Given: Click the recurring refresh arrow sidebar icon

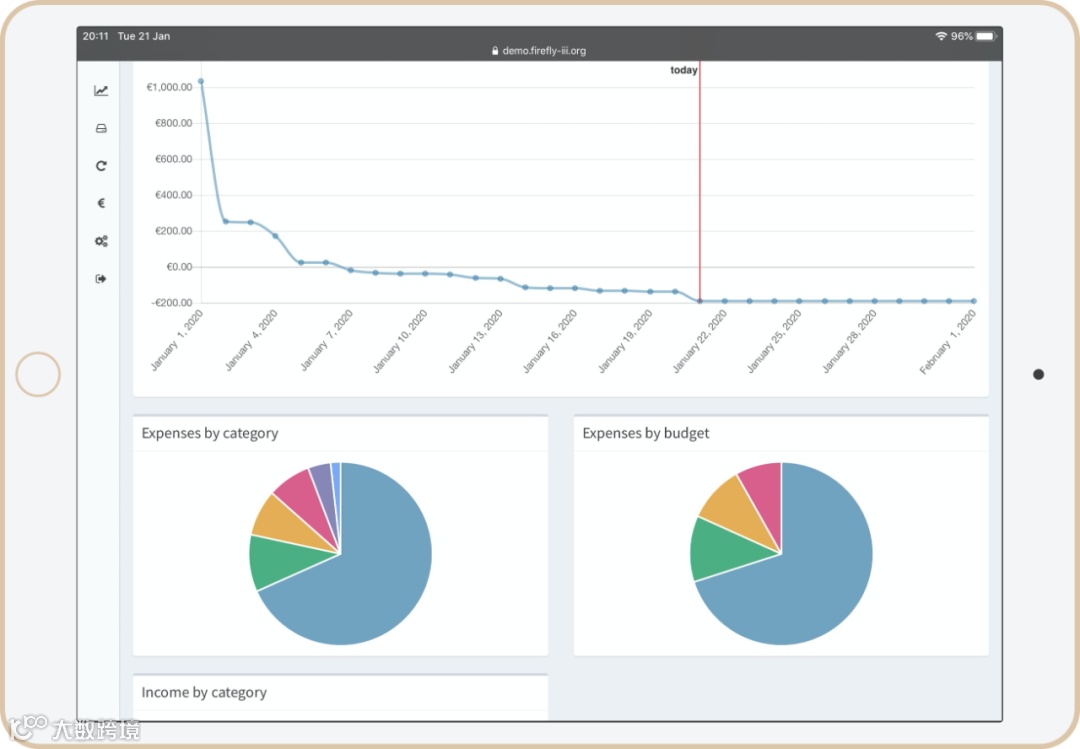Looking at the screenshot, I should (101, 165).
